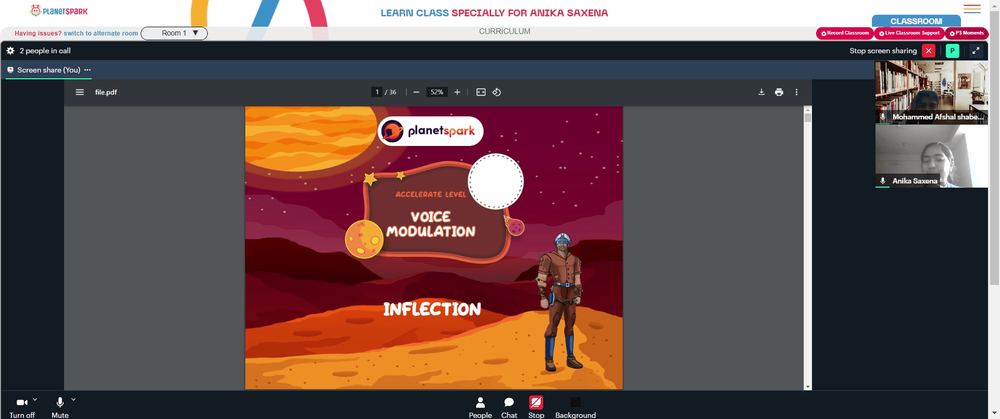Enter fullscreen call view
Screen dimensions: 1000x419
pos(976,51)
